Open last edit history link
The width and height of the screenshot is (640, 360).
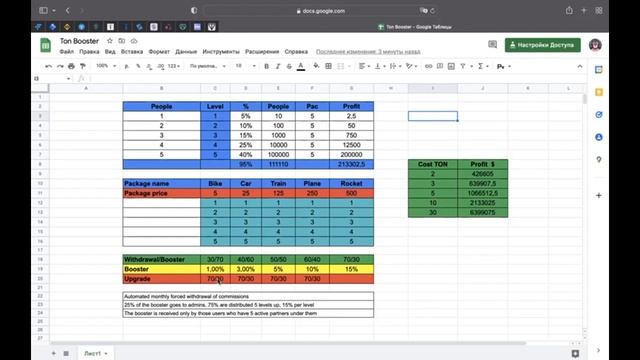click(368, 52)
